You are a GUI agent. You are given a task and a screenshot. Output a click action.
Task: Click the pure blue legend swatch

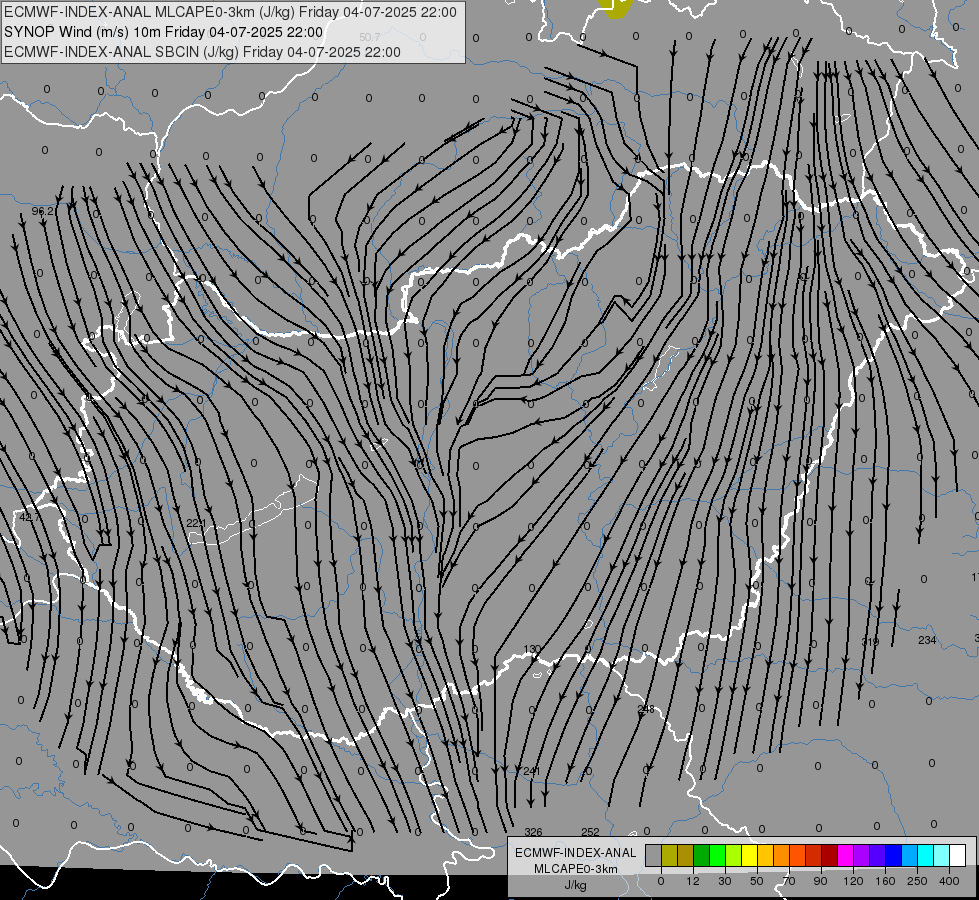pyautogui.click(x=894, y=856)
